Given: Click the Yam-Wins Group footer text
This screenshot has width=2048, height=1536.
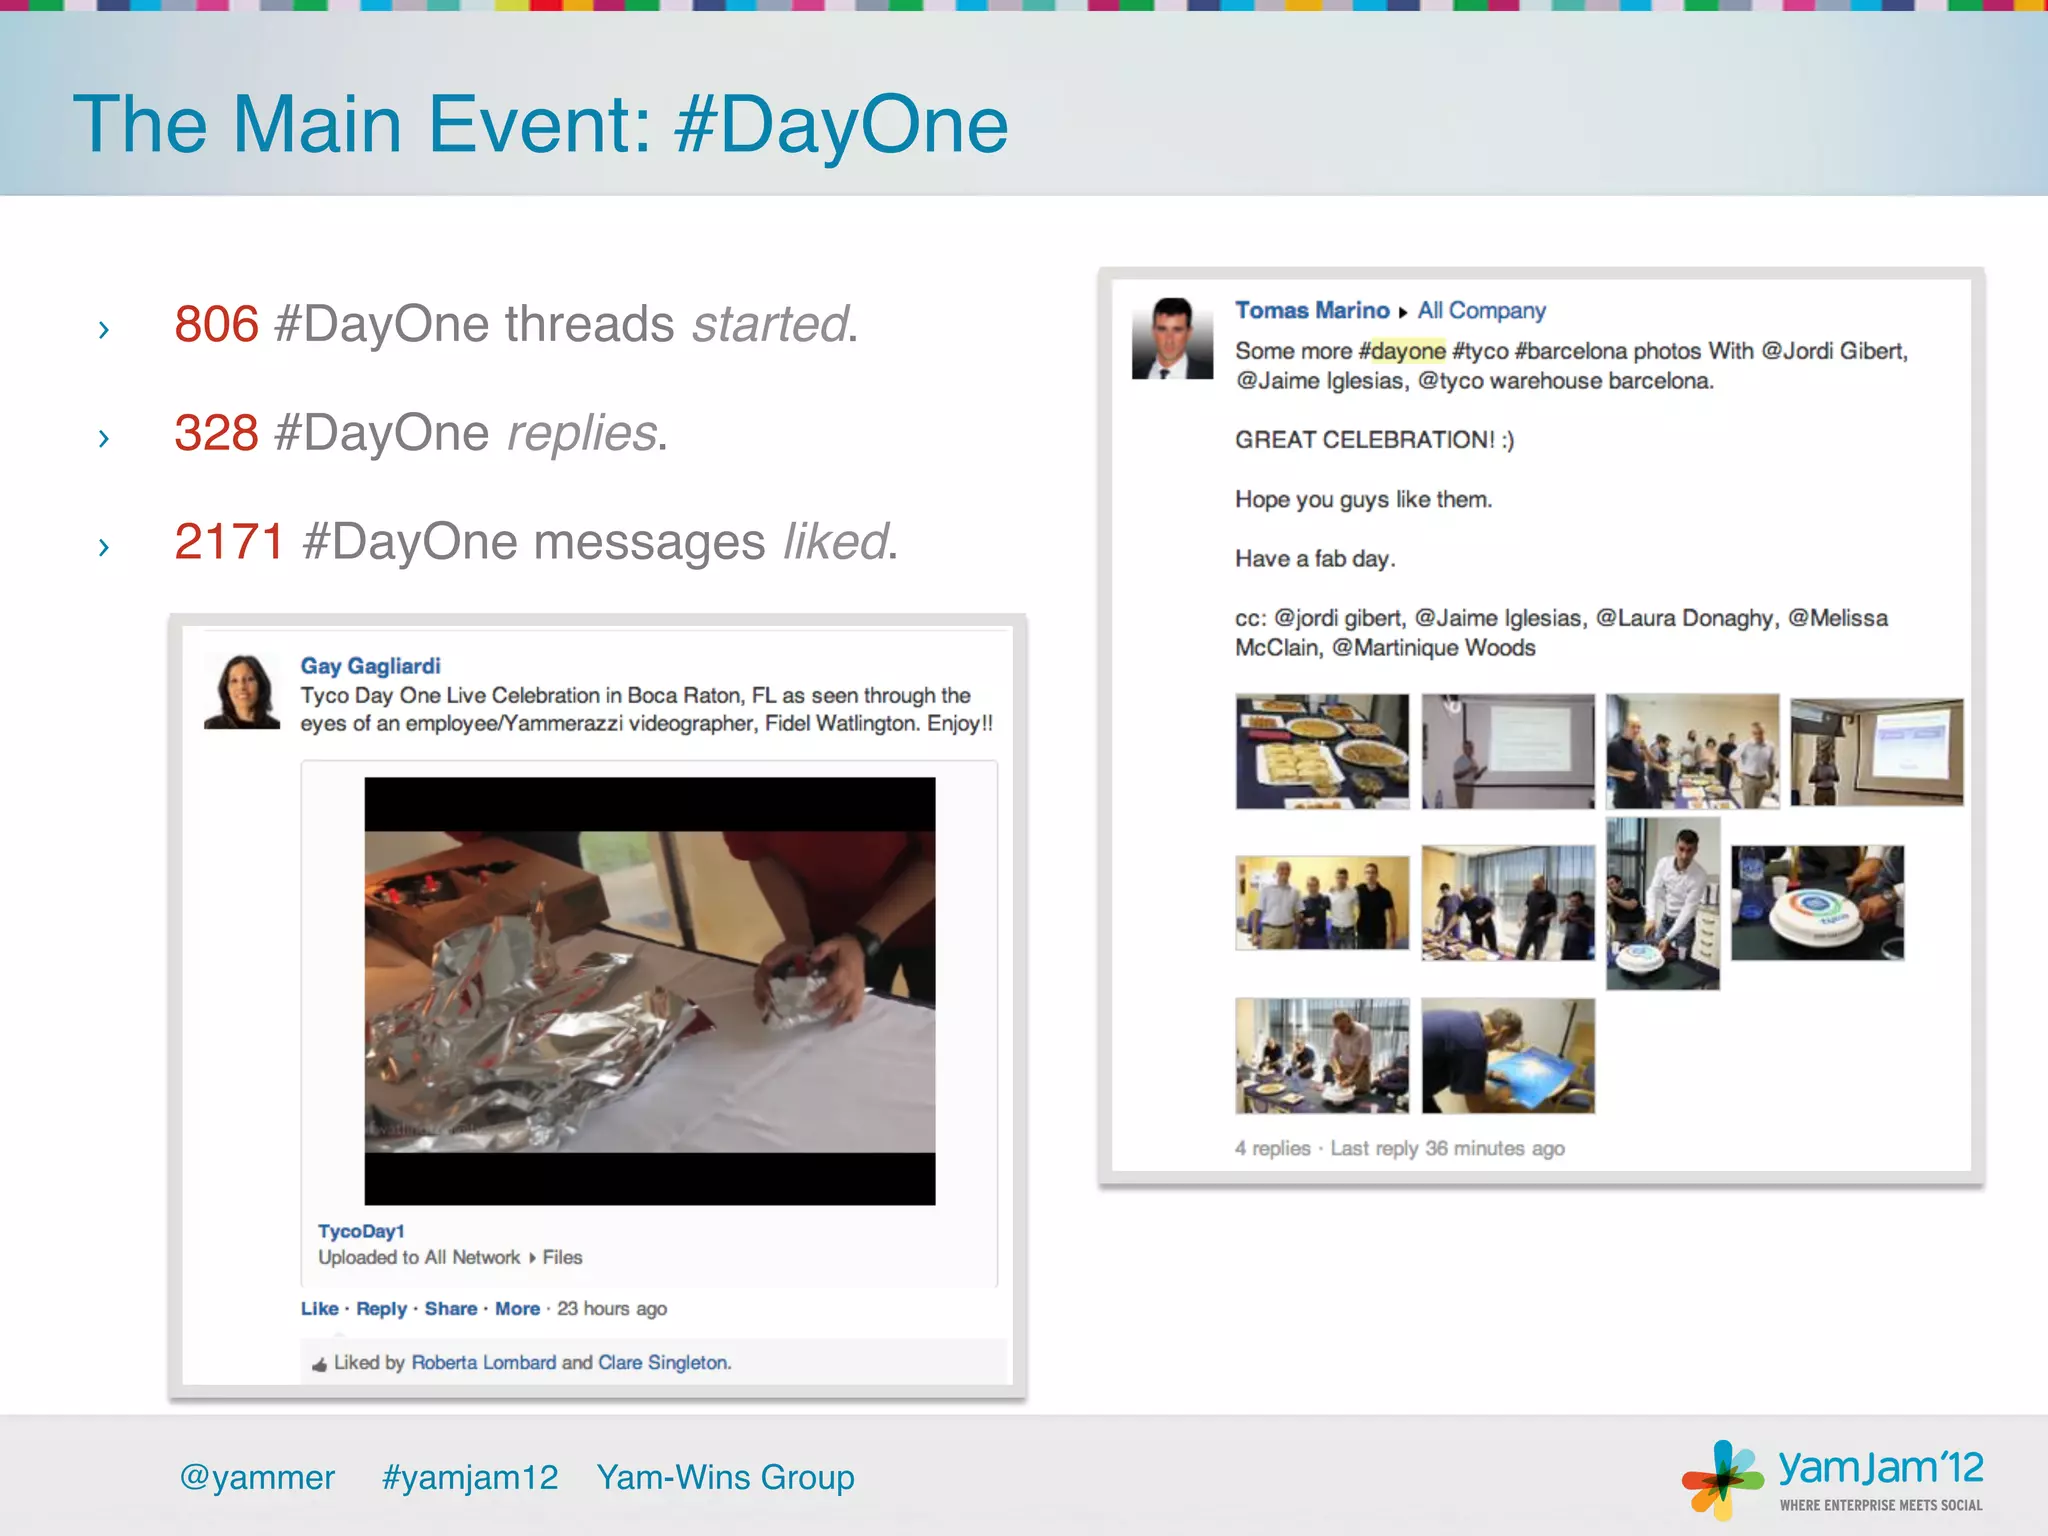Looking at the screenshot, I should point(726,1477).
